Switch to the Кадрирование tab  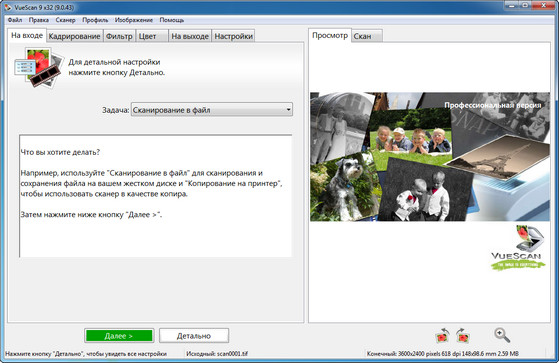click(x=75, y=36)
